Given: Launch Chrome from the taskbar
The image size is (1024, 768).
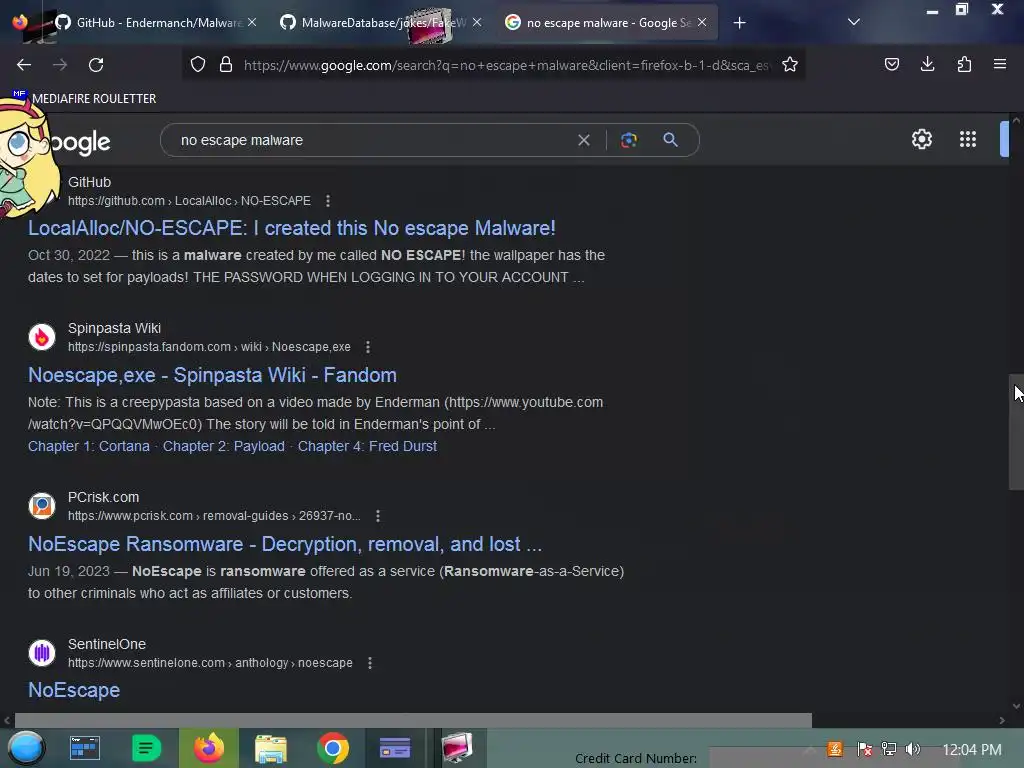Looking at the screenshot, I should tap(333, 748).
